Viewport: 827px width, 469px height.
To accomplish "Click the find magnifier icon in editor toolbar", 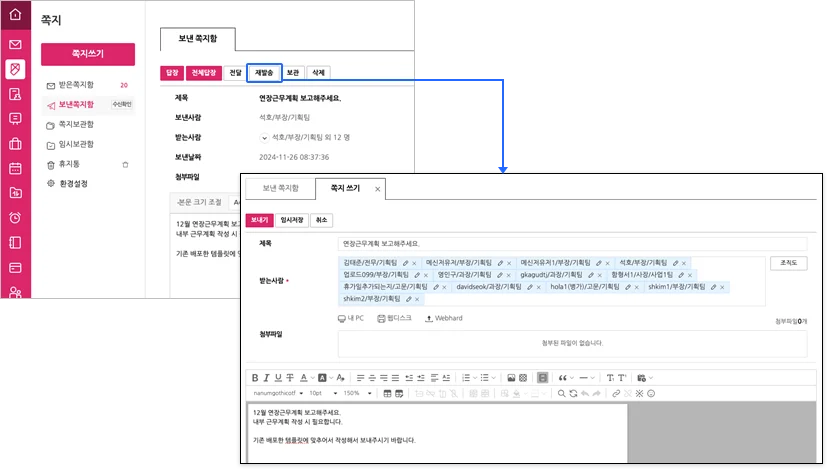I will pos(560,394).
